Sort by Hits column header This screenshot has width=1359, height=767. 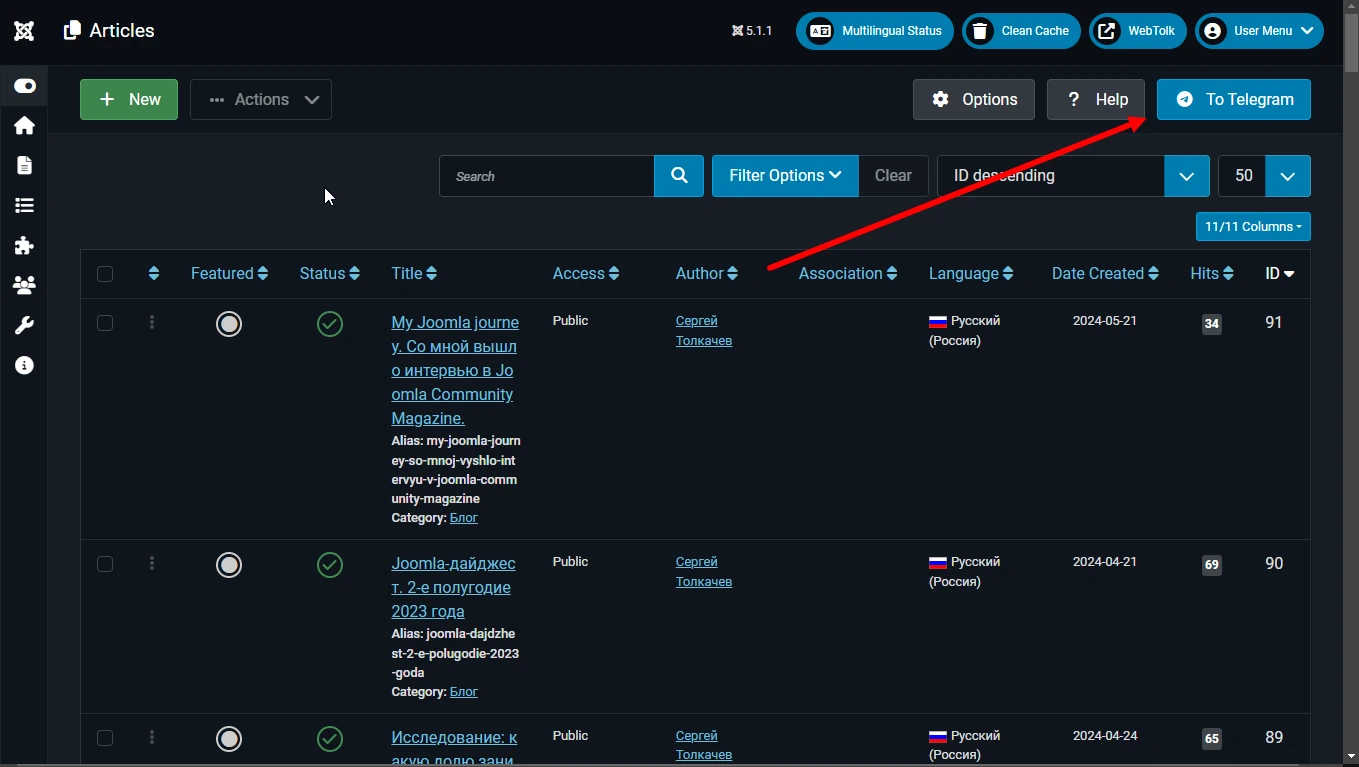1212,273
